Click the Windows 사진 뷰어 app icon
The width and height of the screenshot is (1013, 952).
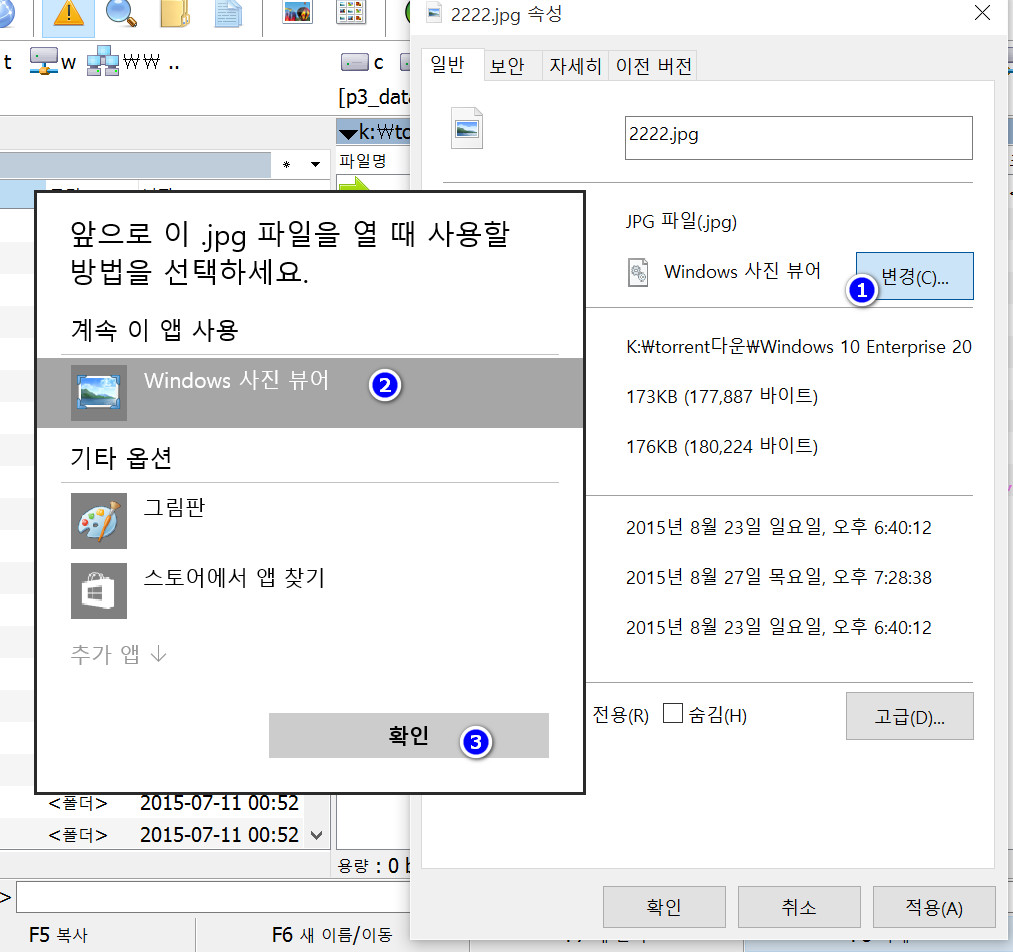[x=99, y=393]
